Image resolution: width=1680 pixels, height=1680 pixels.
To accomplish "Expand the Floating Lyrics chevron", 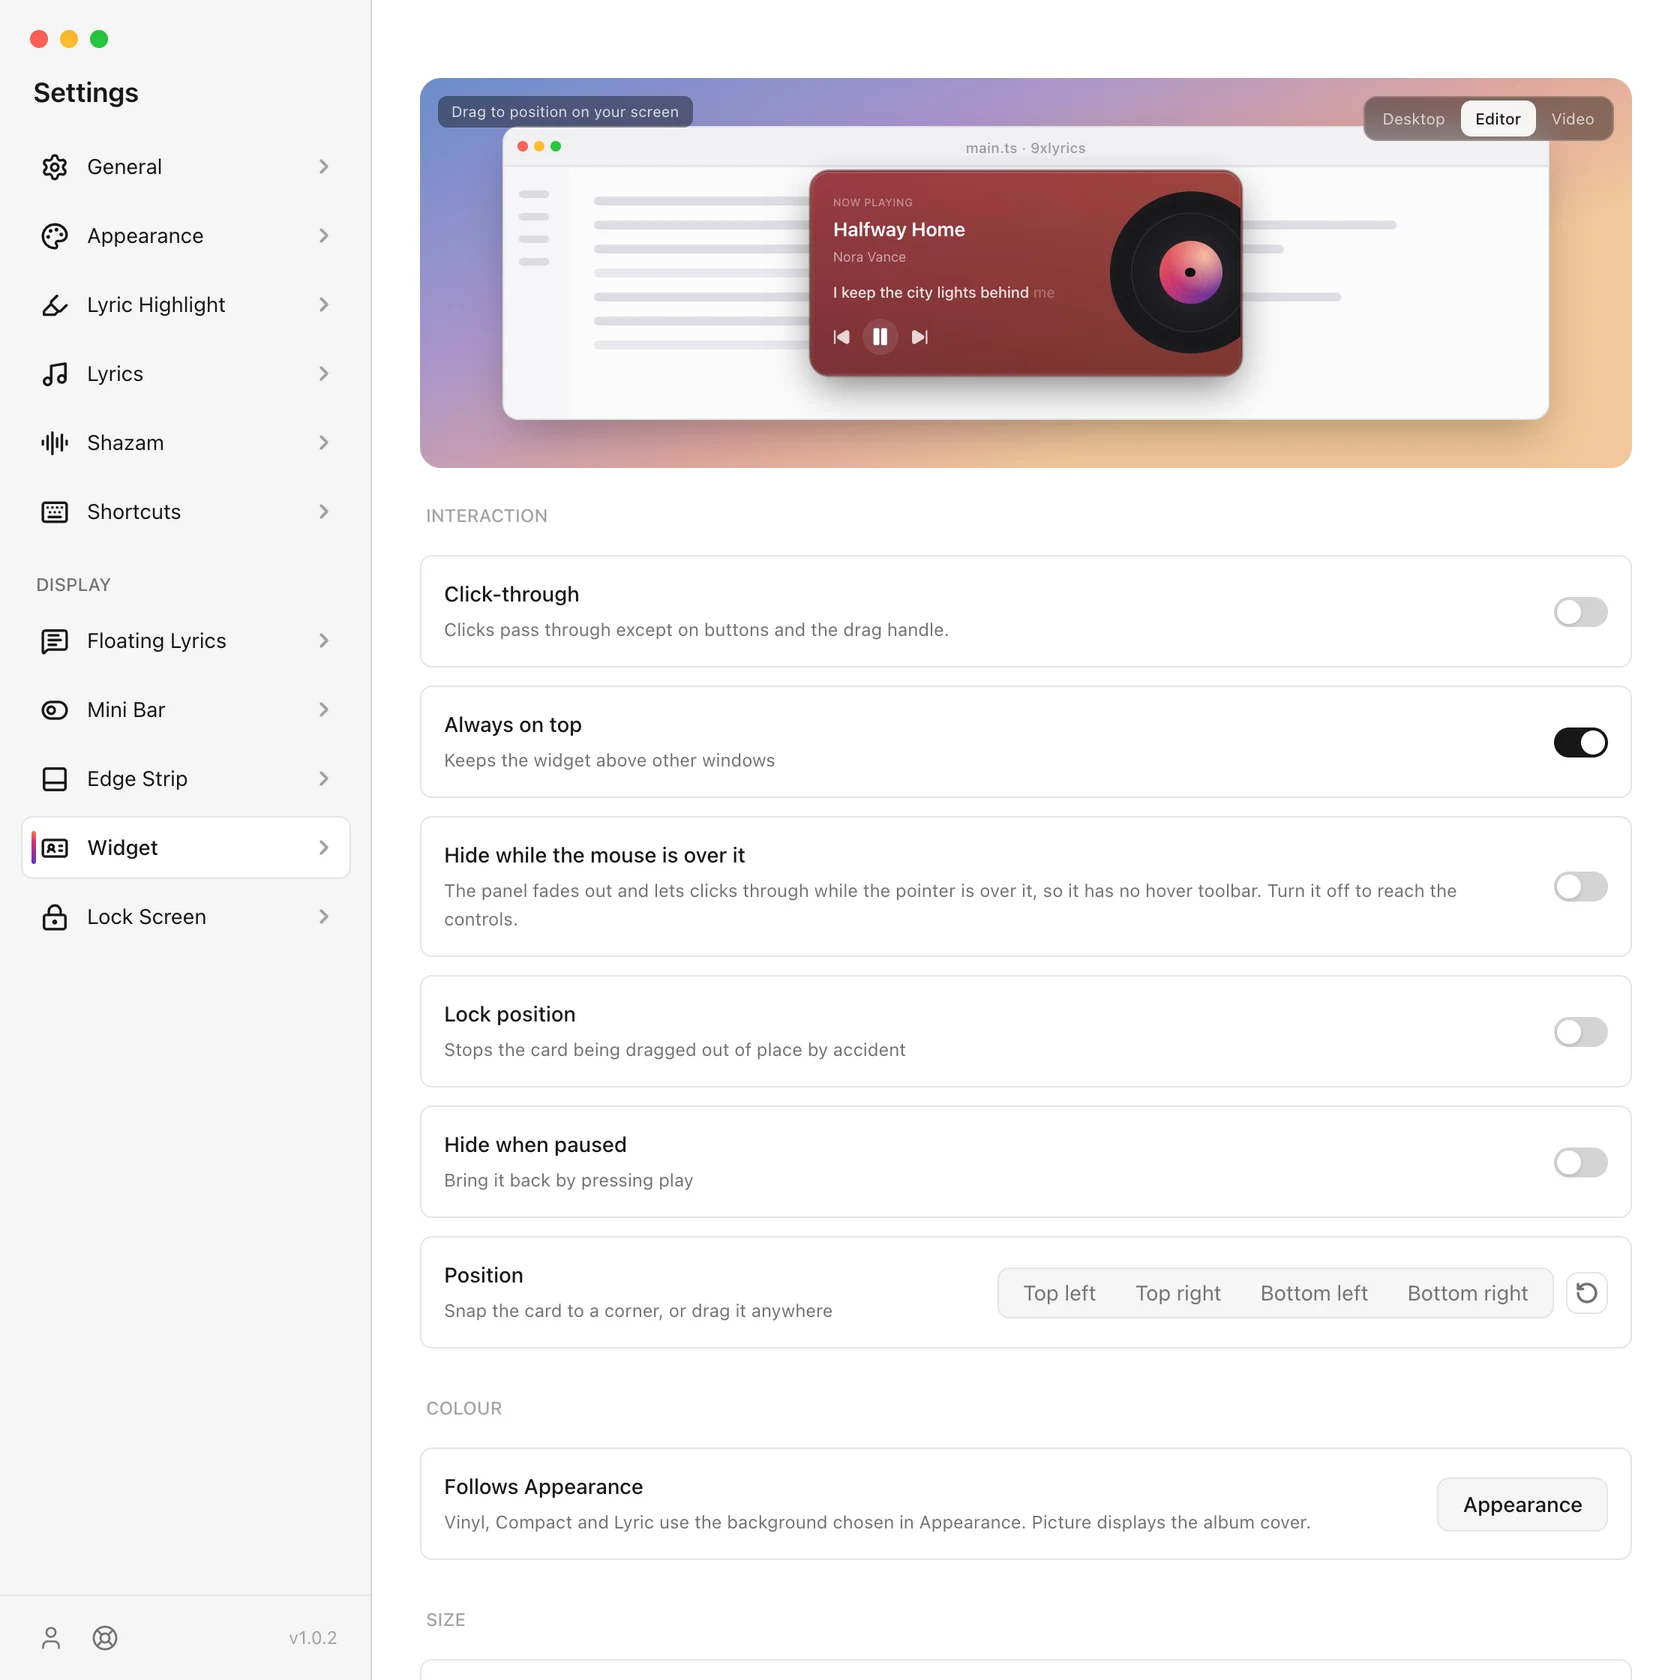I will tap(324, 641).
